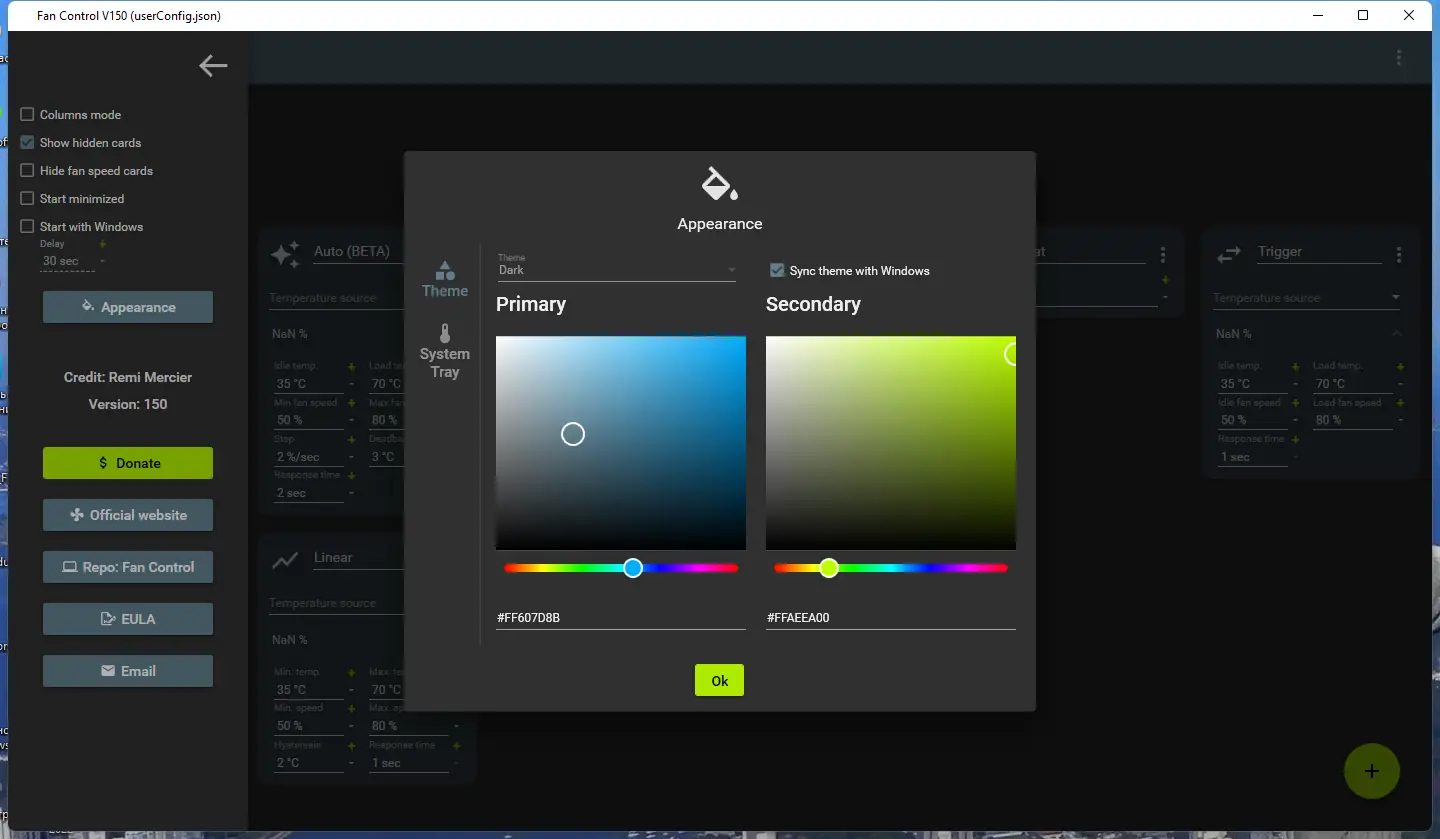Click the Trigger card name field
This screenshot has height=839, width=1440.
1319,252
